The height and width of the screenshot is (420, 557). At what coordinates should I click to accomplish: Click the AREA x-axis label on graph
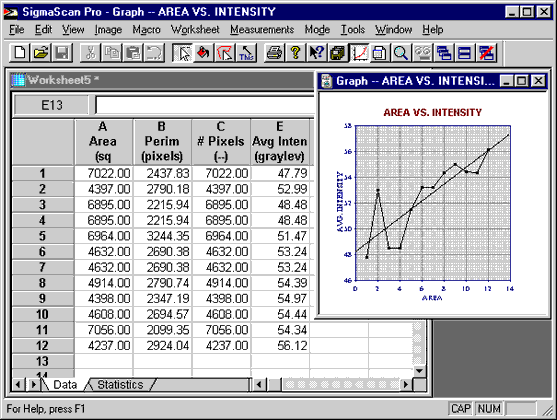coord(432,298)
